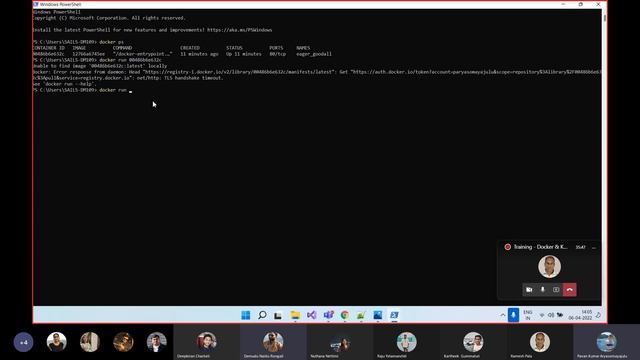
Task: Switch to PowerShell taskbar icon
Action: click(394, 315)
